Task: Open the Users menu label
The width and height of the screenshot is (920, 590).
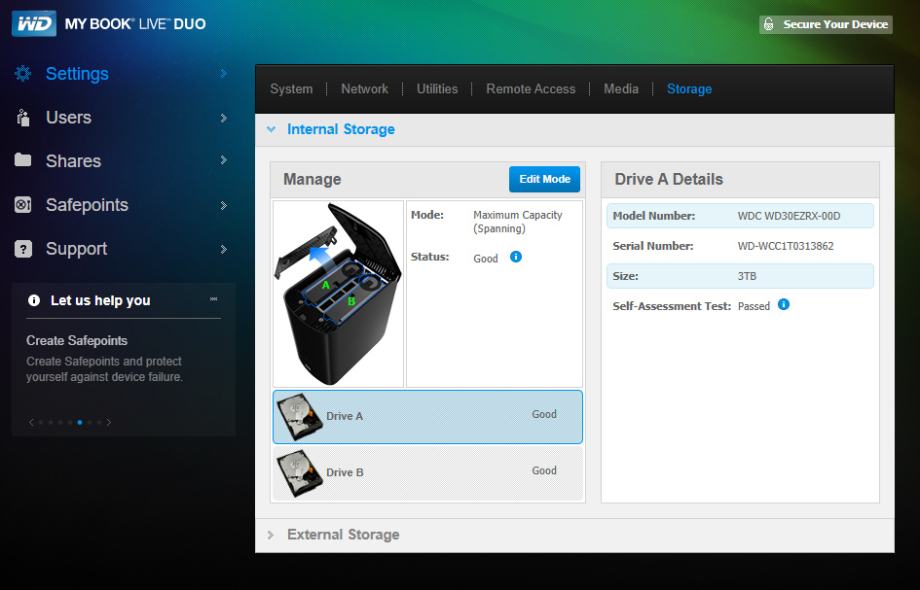Action: point(69,117)
